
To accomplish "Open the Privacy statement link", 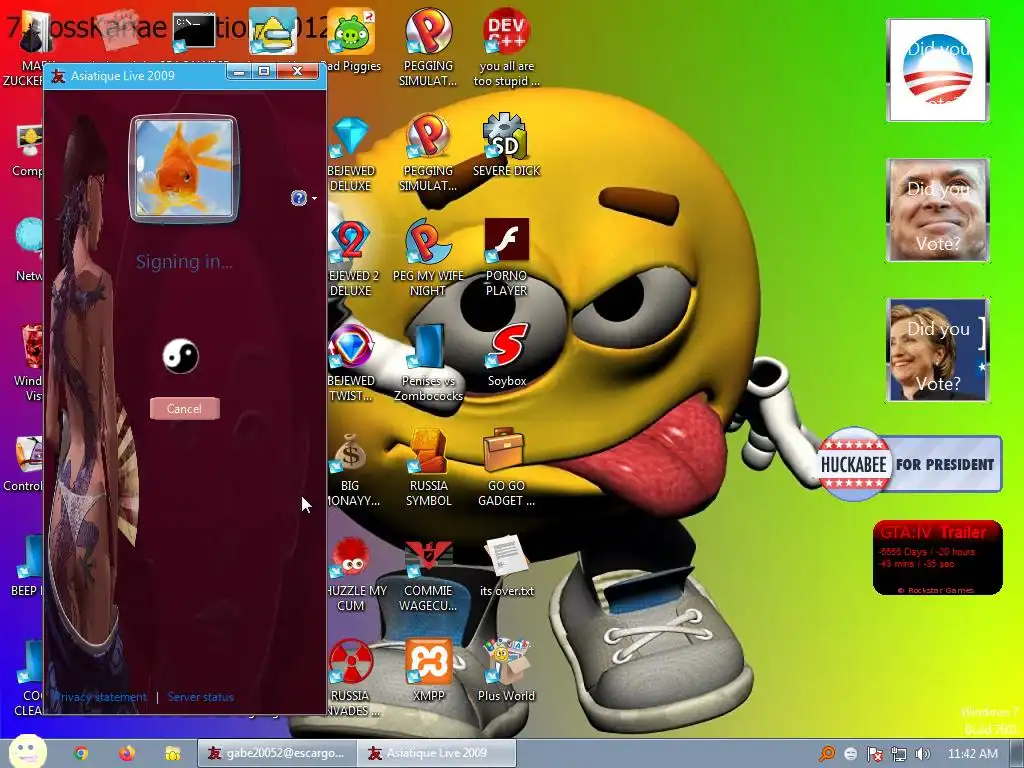I will [x=100, y=697].
